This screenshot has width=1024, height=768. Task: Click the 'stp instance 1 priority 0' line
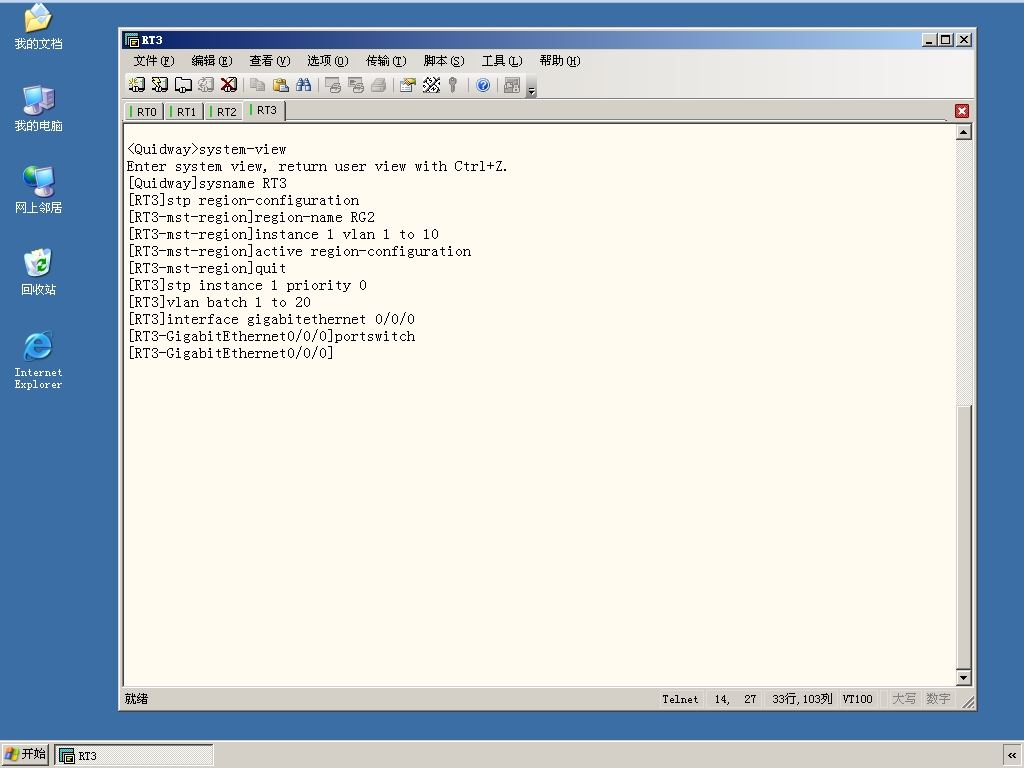[247, 285]
